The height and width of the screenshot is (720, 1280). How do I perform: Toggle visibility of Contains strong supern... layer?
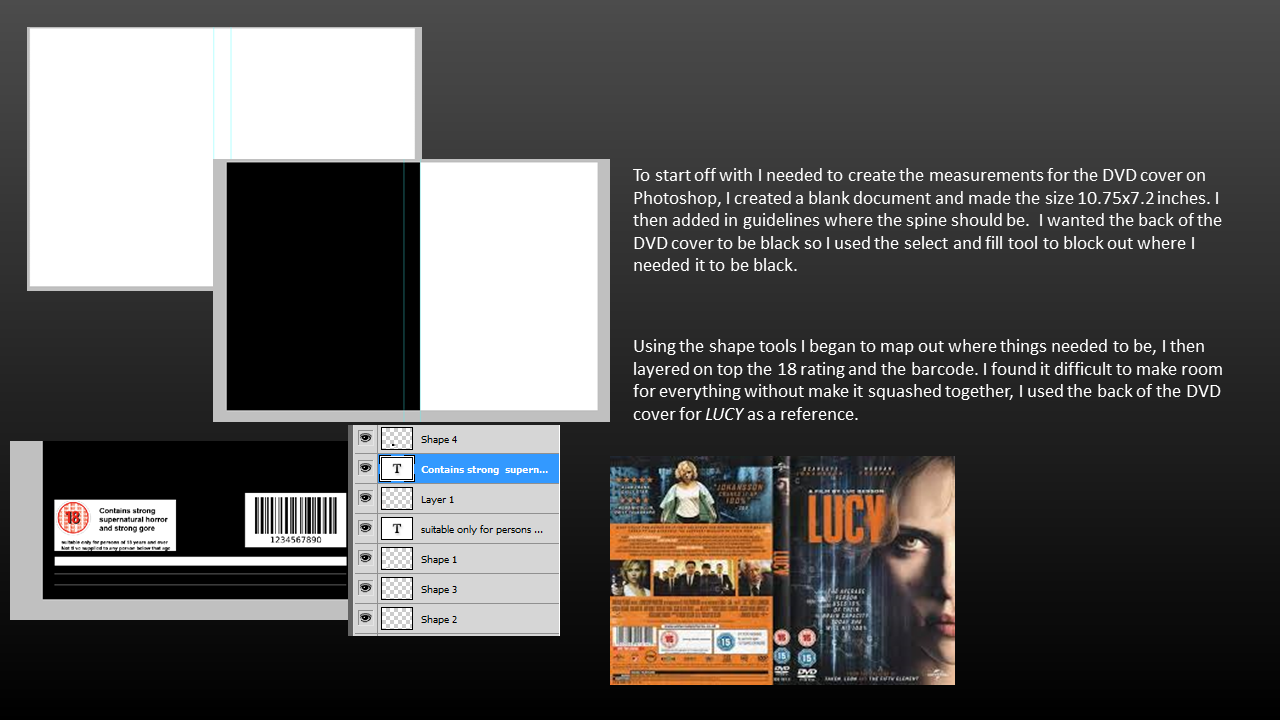point(365,468)
